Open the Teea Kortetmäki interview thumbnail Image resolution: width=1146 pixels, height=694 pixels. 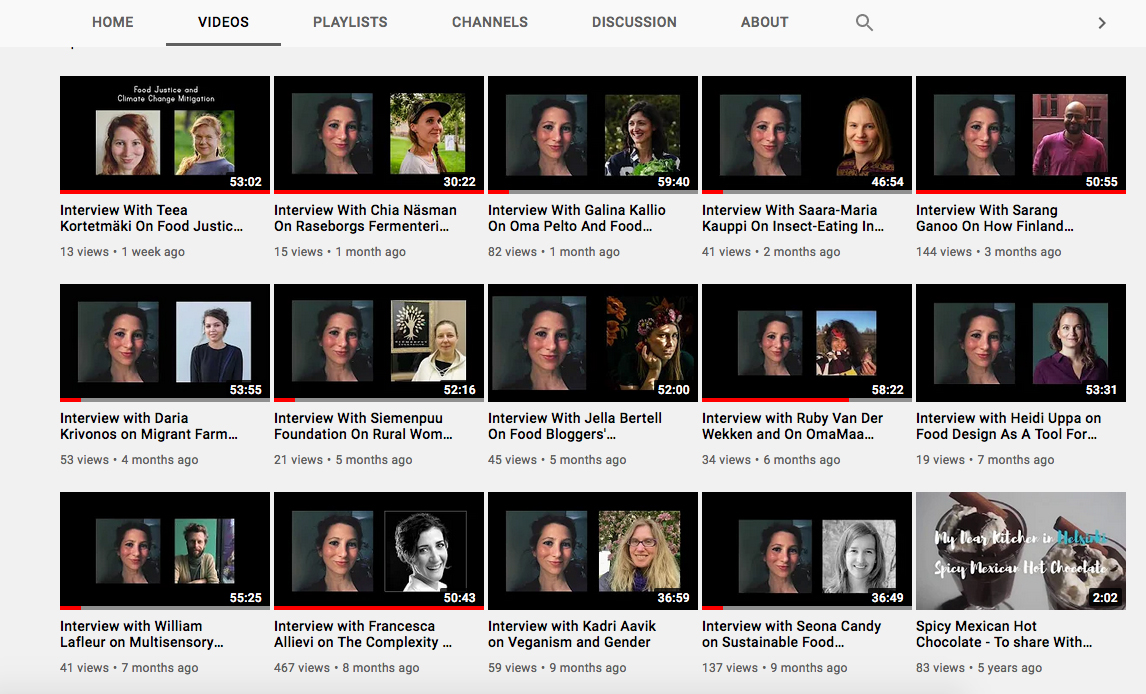pyautogui.click(x=165, y=134)
